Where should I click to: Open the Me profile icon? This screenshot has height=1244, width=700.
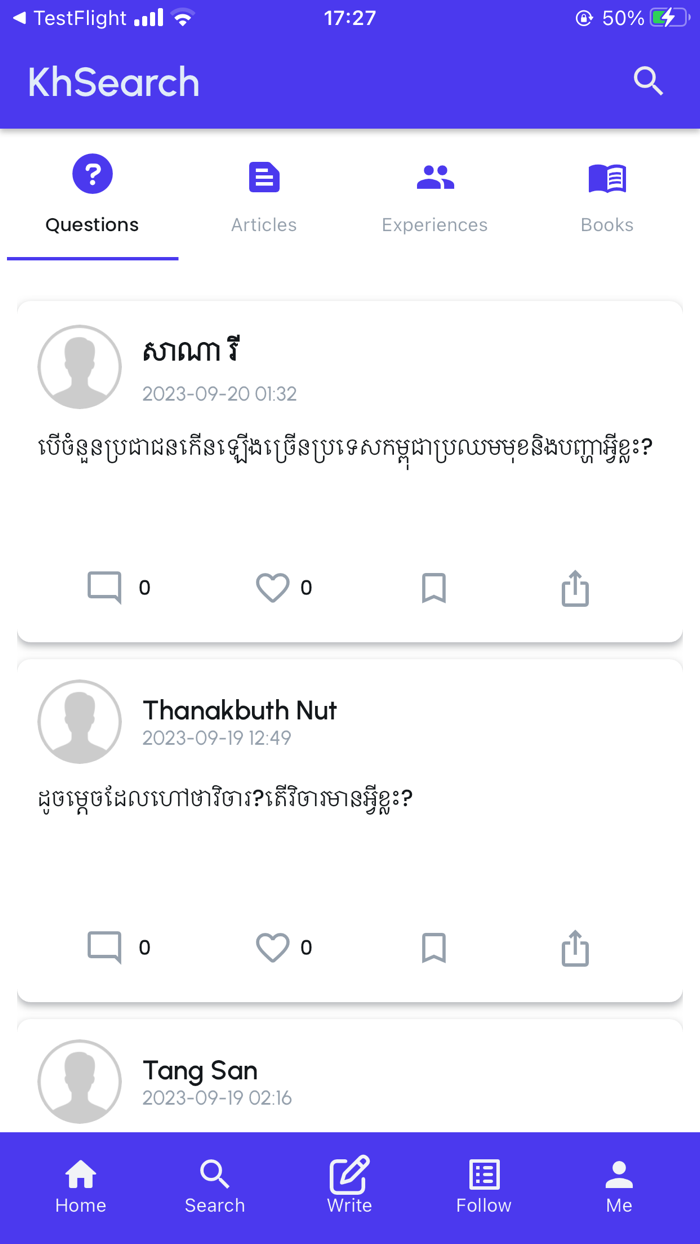618,1176
